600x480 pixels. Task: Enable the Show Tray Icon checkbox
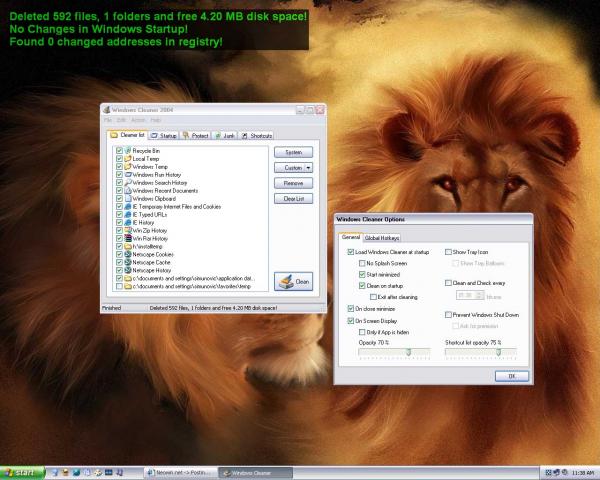pyautogui.click(x=448, y=252)
